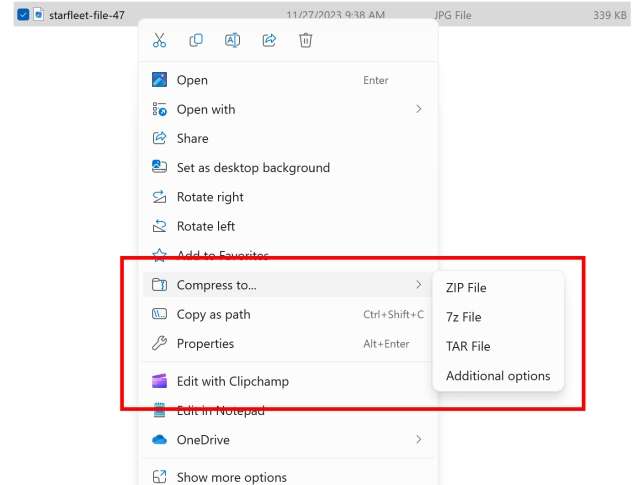Choose ZIP File compression option
This screenshot has height=485, width=640.
pos(466,288)
